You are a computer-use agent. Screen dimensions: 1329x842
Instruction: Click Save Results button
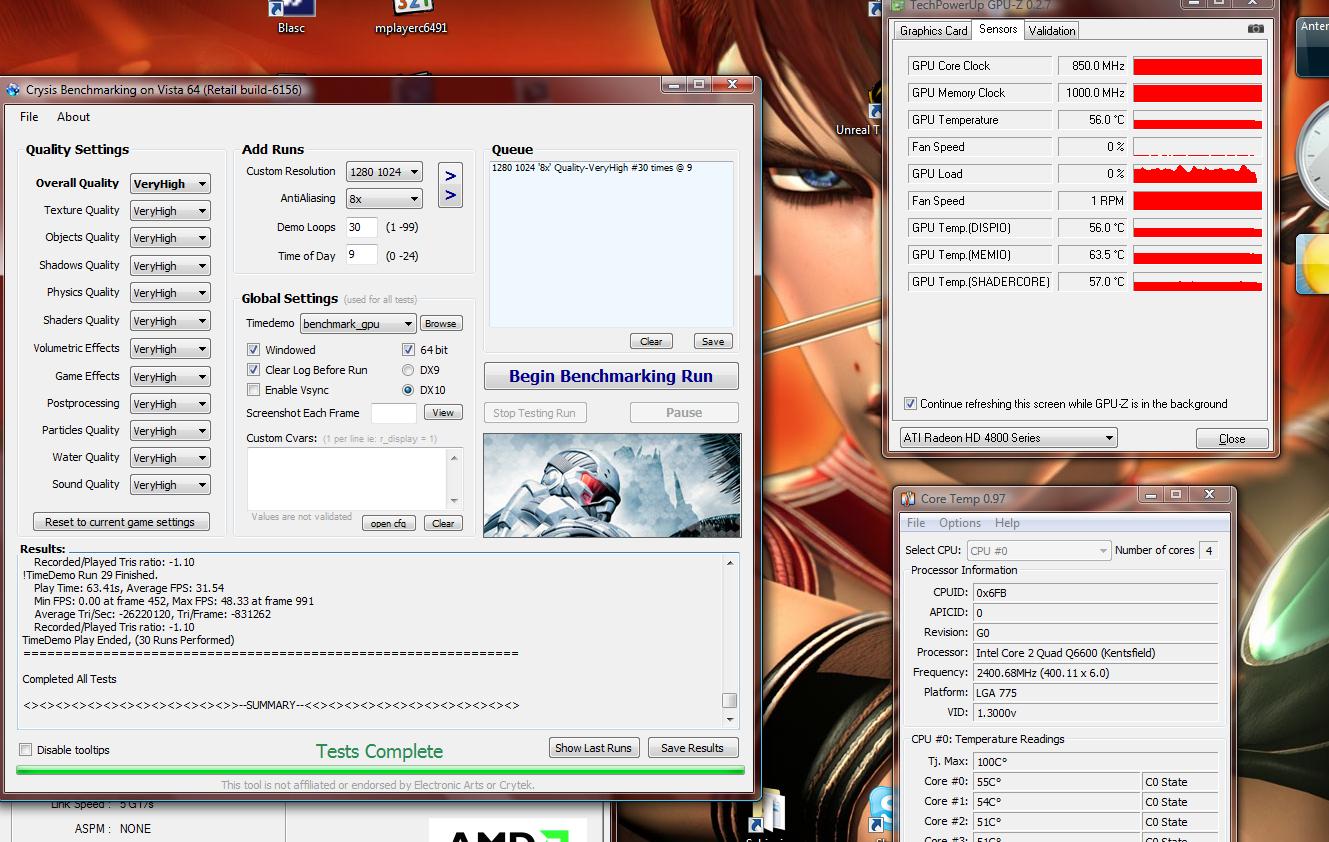[692, 748]
